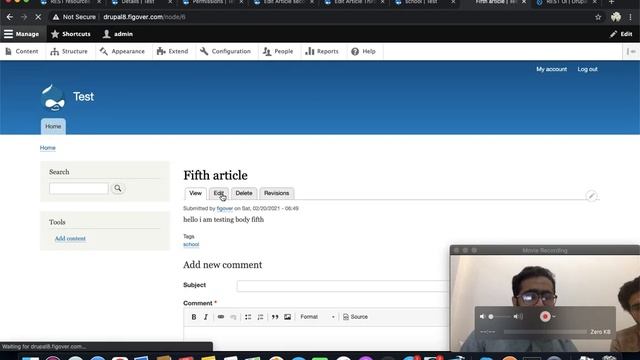Image resolution: width=640 pixels, height=360 pixels.
Task: Open the Manage hamburger menu
Action: point(22,34)
